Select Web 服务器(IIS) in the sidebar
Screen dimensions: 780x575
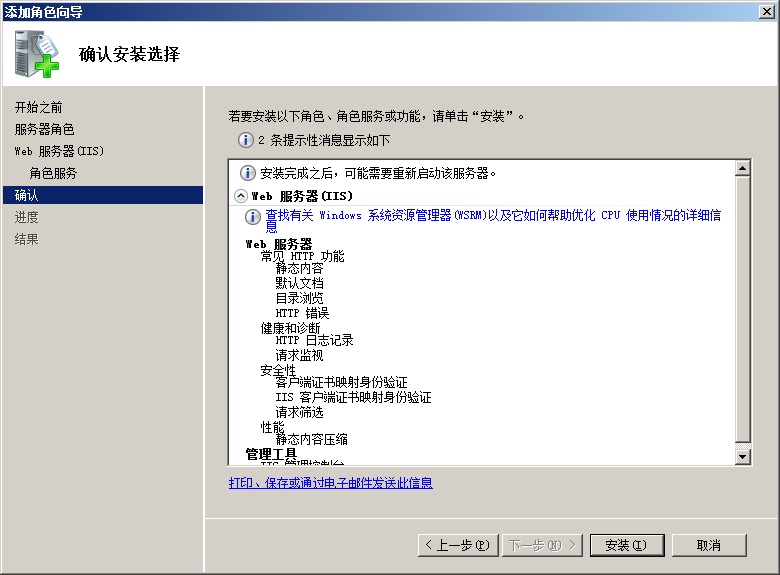[x=59, y=151]
